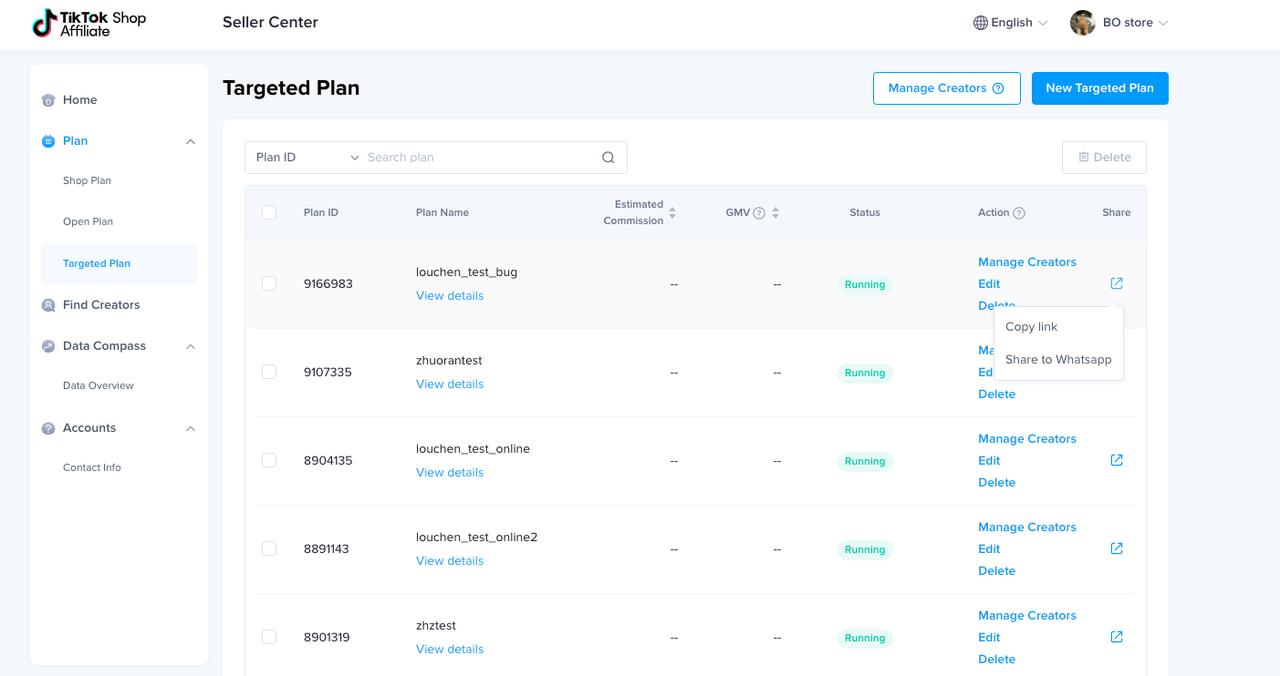Collapse the Data Compass sidebar section
The height and width of the screenshot is (676, 1280).
[190, 346]
